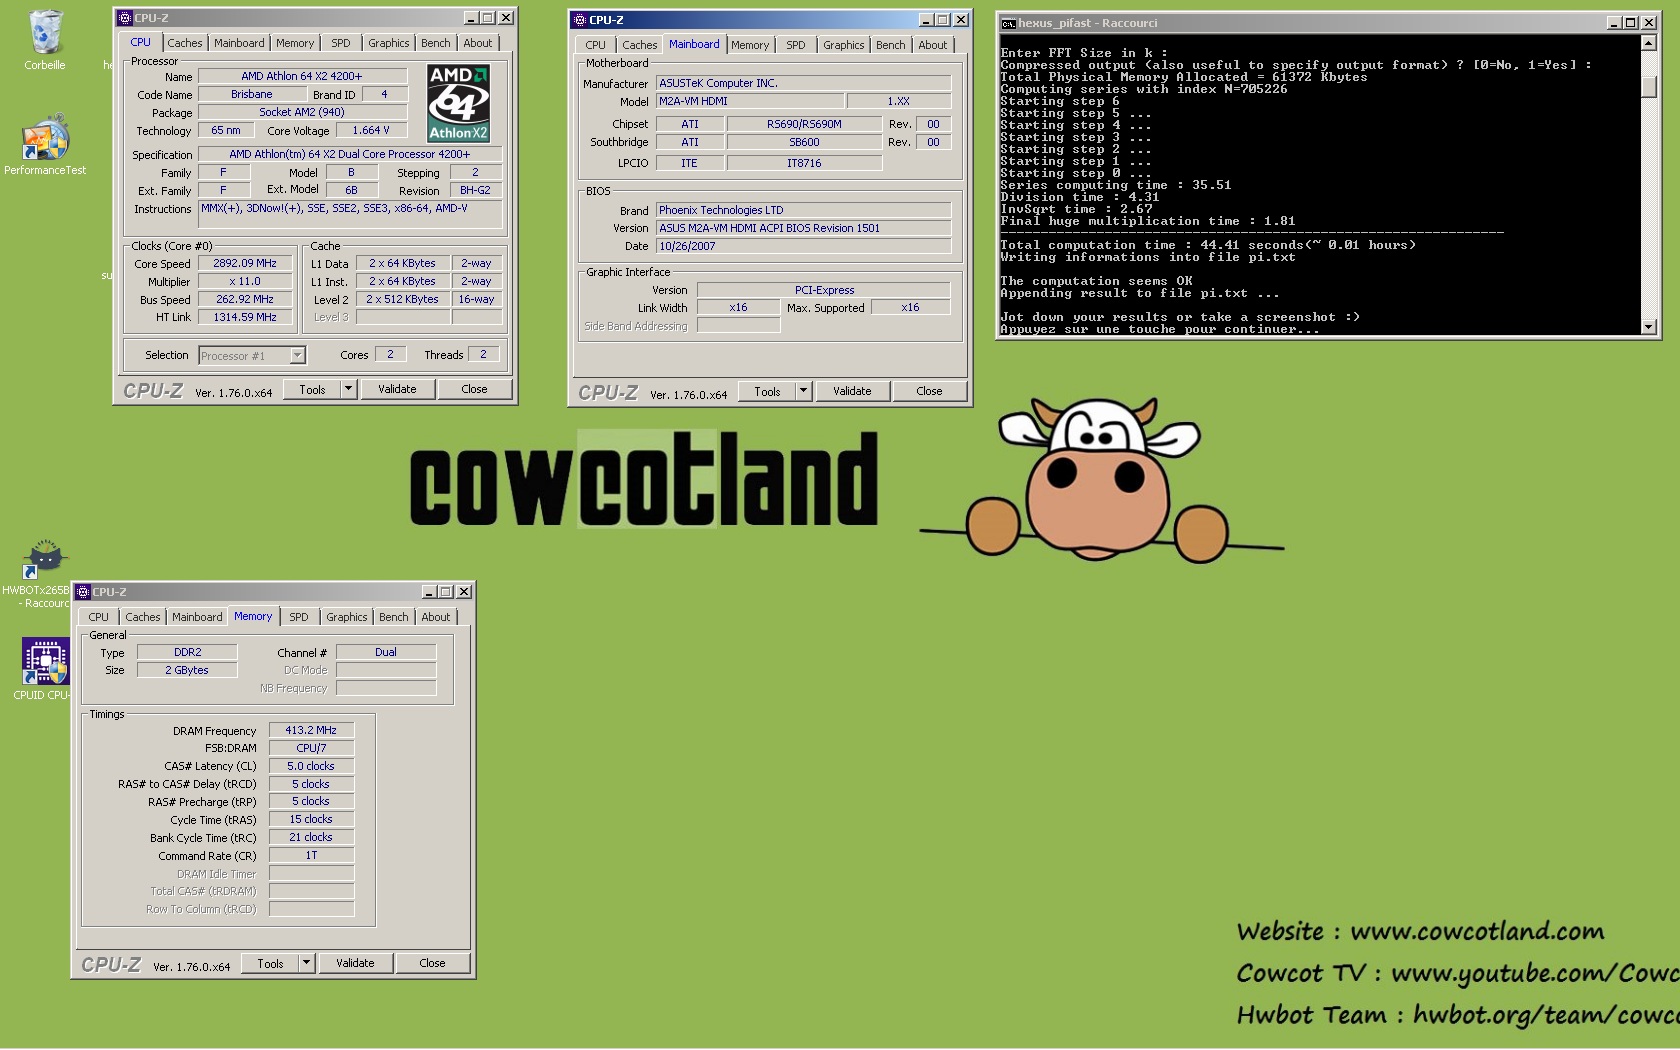The width and height of the screenshot is (1680, 1050).
Task: Click the BIOS date 10/26/2007 field
Action: pyautogui.click(x=803, y=246)
